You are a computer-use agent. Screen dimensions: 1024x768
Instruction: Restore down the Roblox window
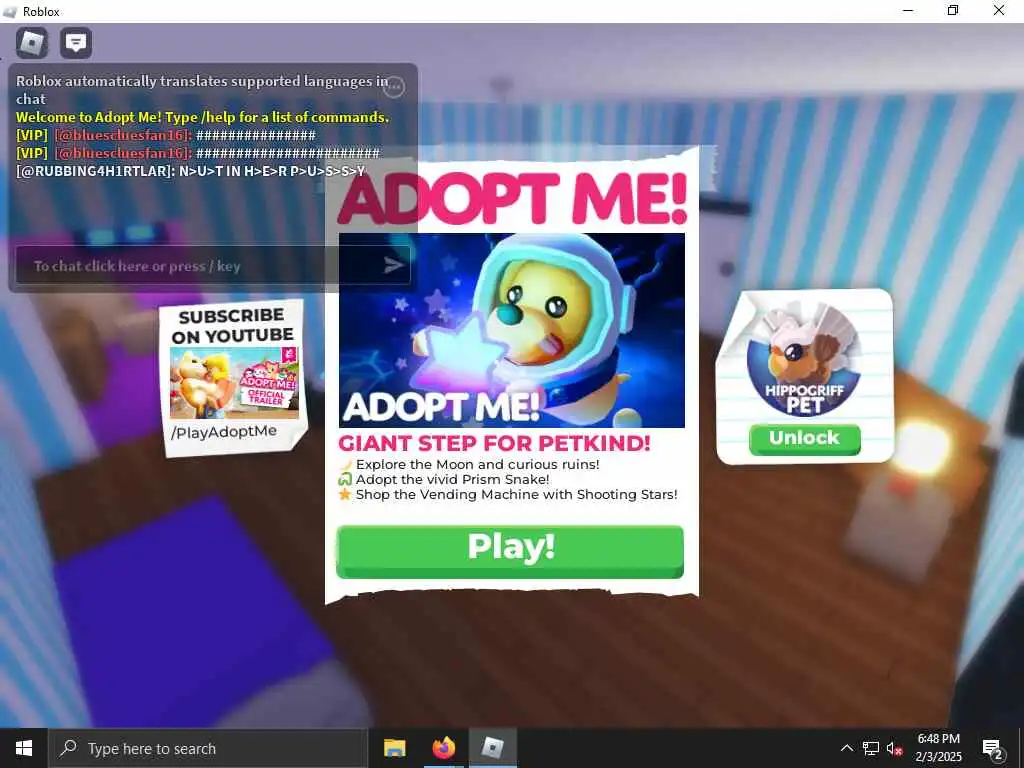[x=953, y=11]
